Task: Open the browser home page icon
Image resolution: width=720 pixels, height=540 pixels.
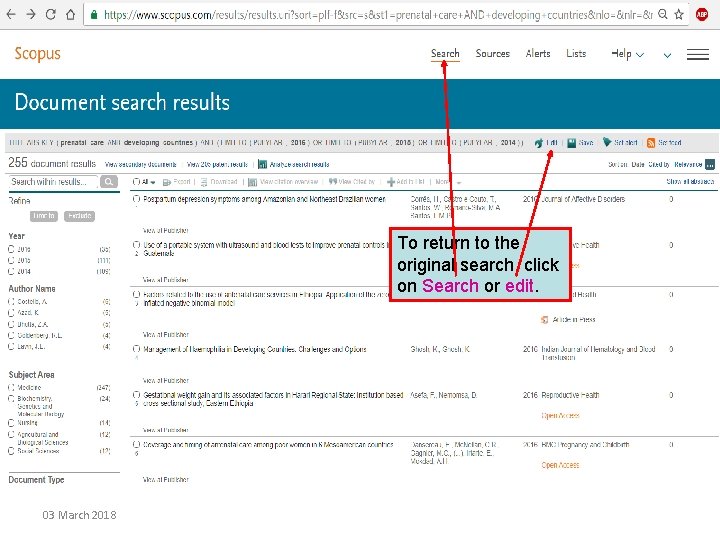Action: pyautogui.click(x=70, y=15)
